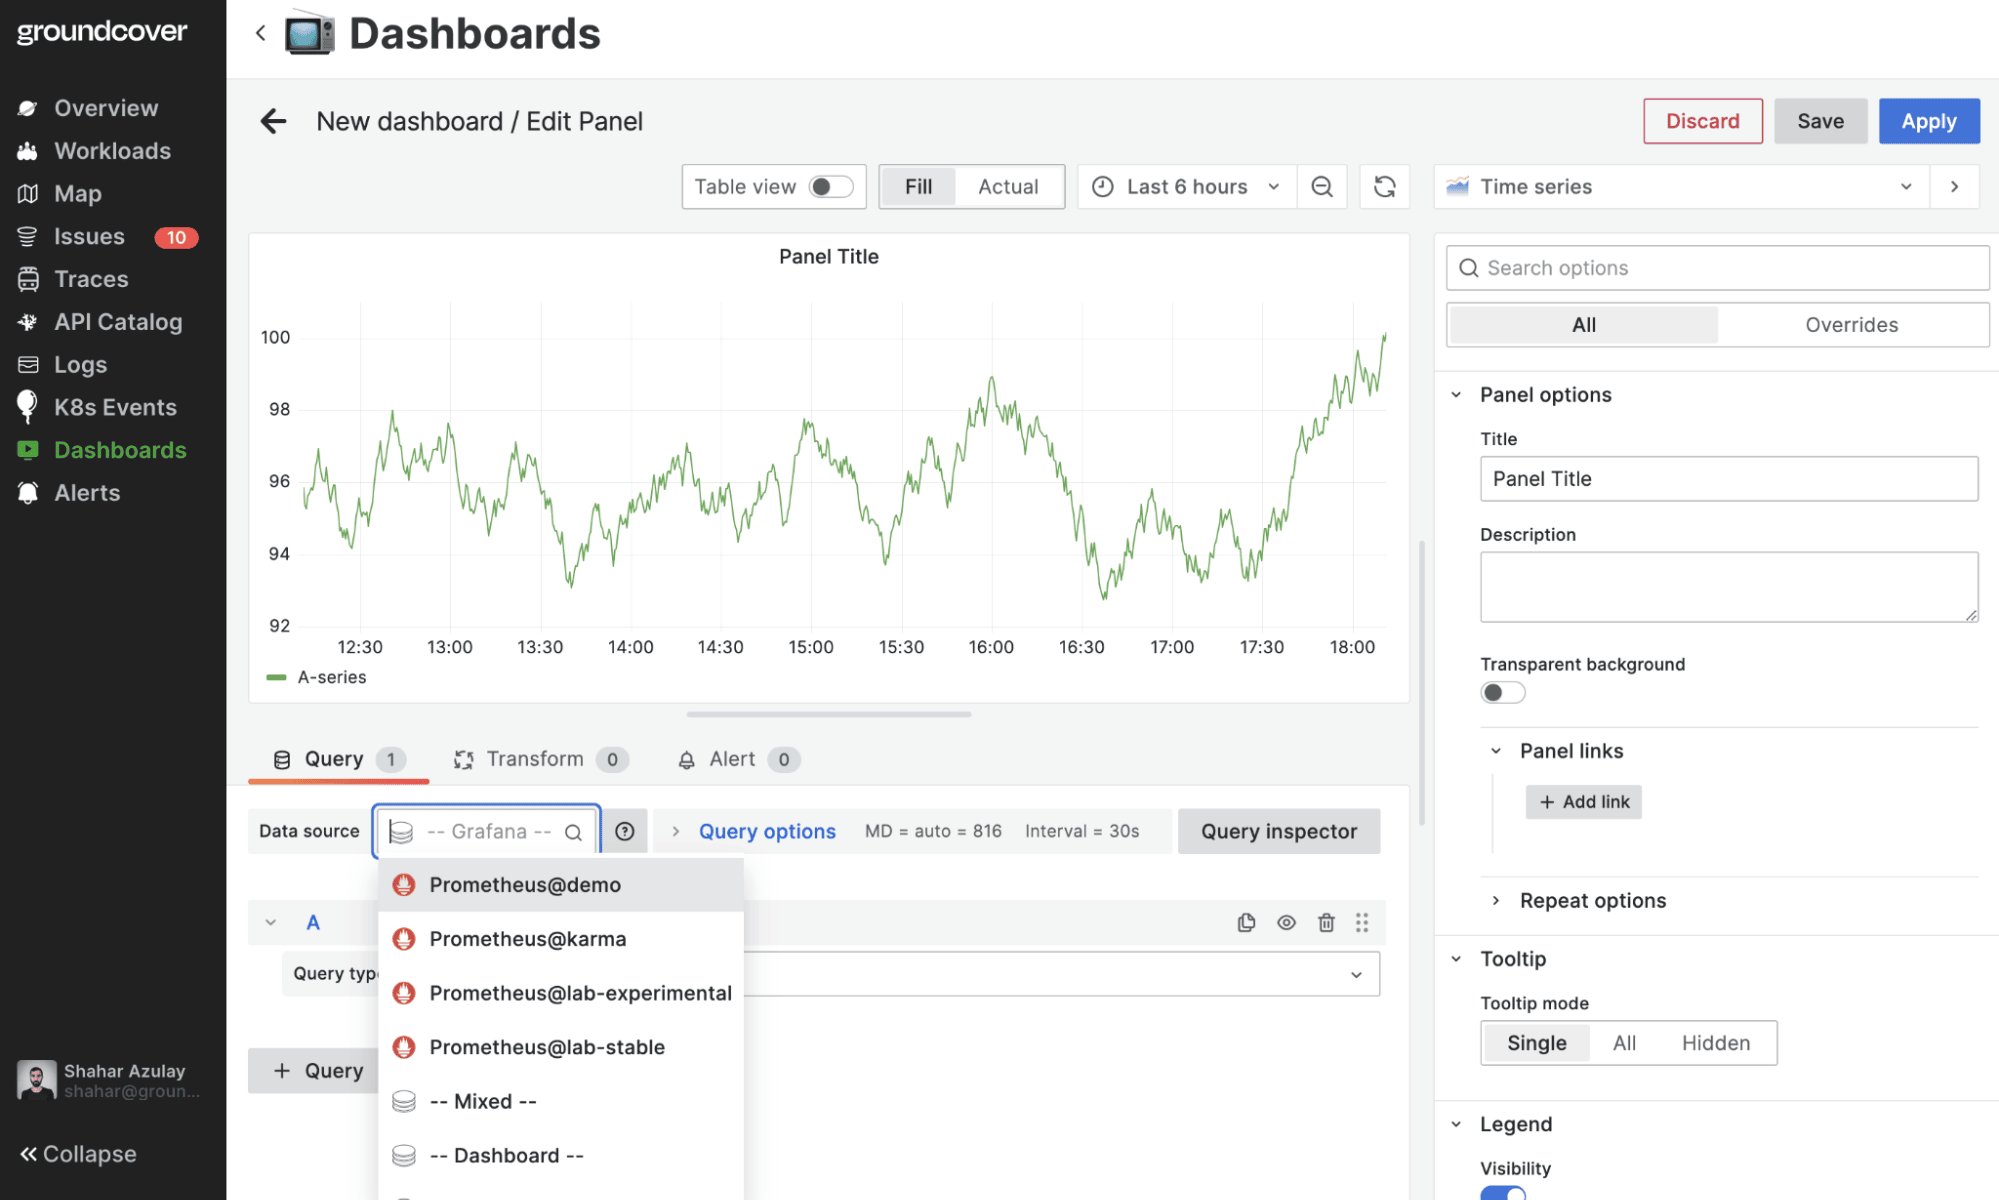Toggle Table view switch
This screenshot has height=1200, width=1999.
click(x=831, y=186)
